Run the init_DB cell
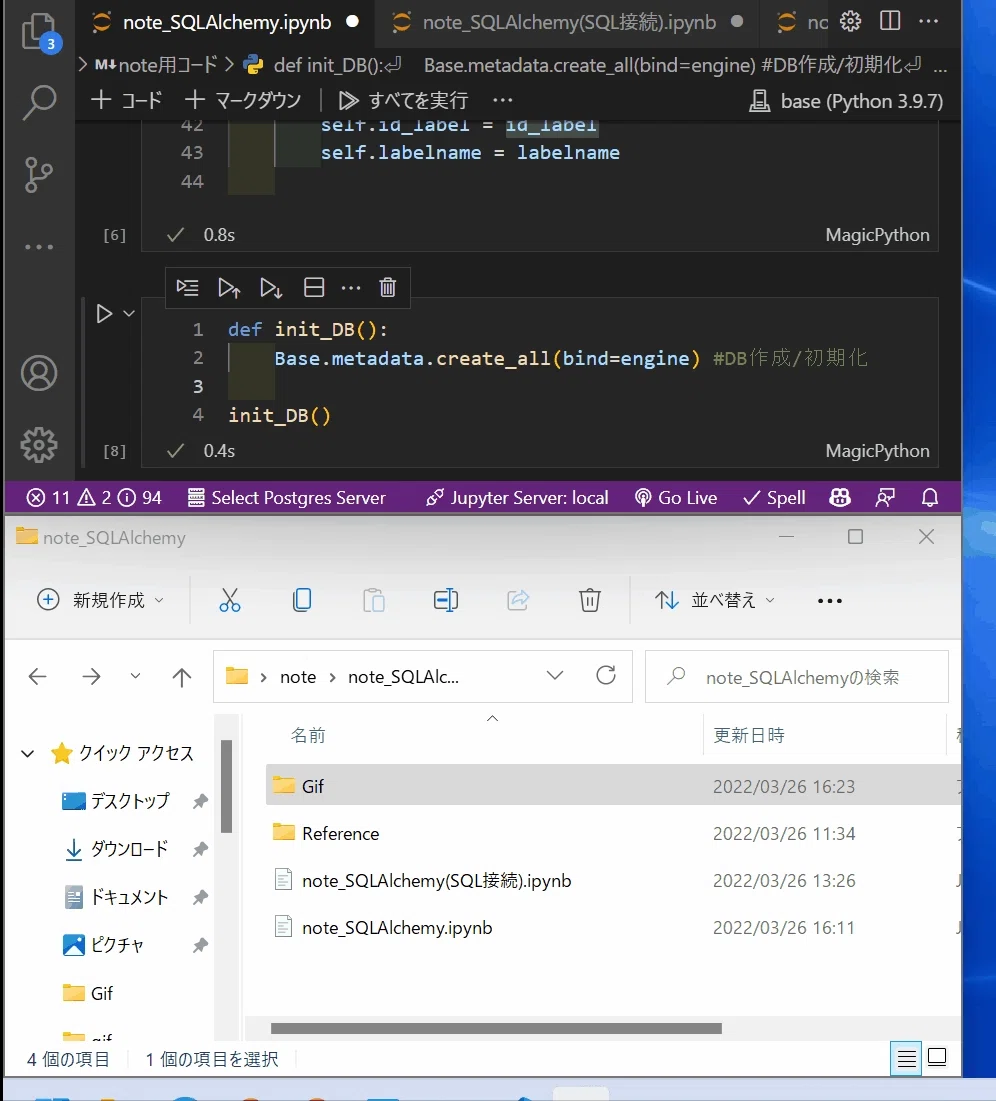Screen dimensions: 996x1101 tap(104, 313)
